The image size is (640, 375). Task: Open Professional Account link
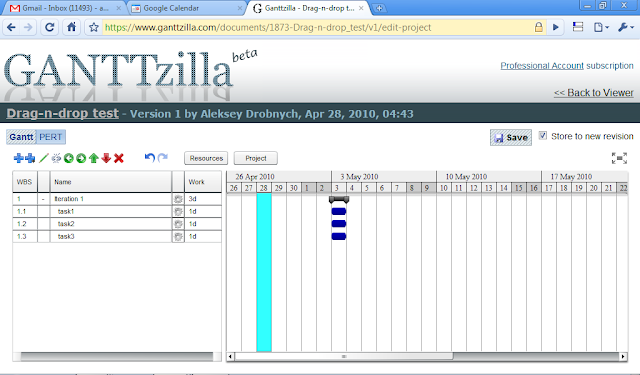point(542,66)
